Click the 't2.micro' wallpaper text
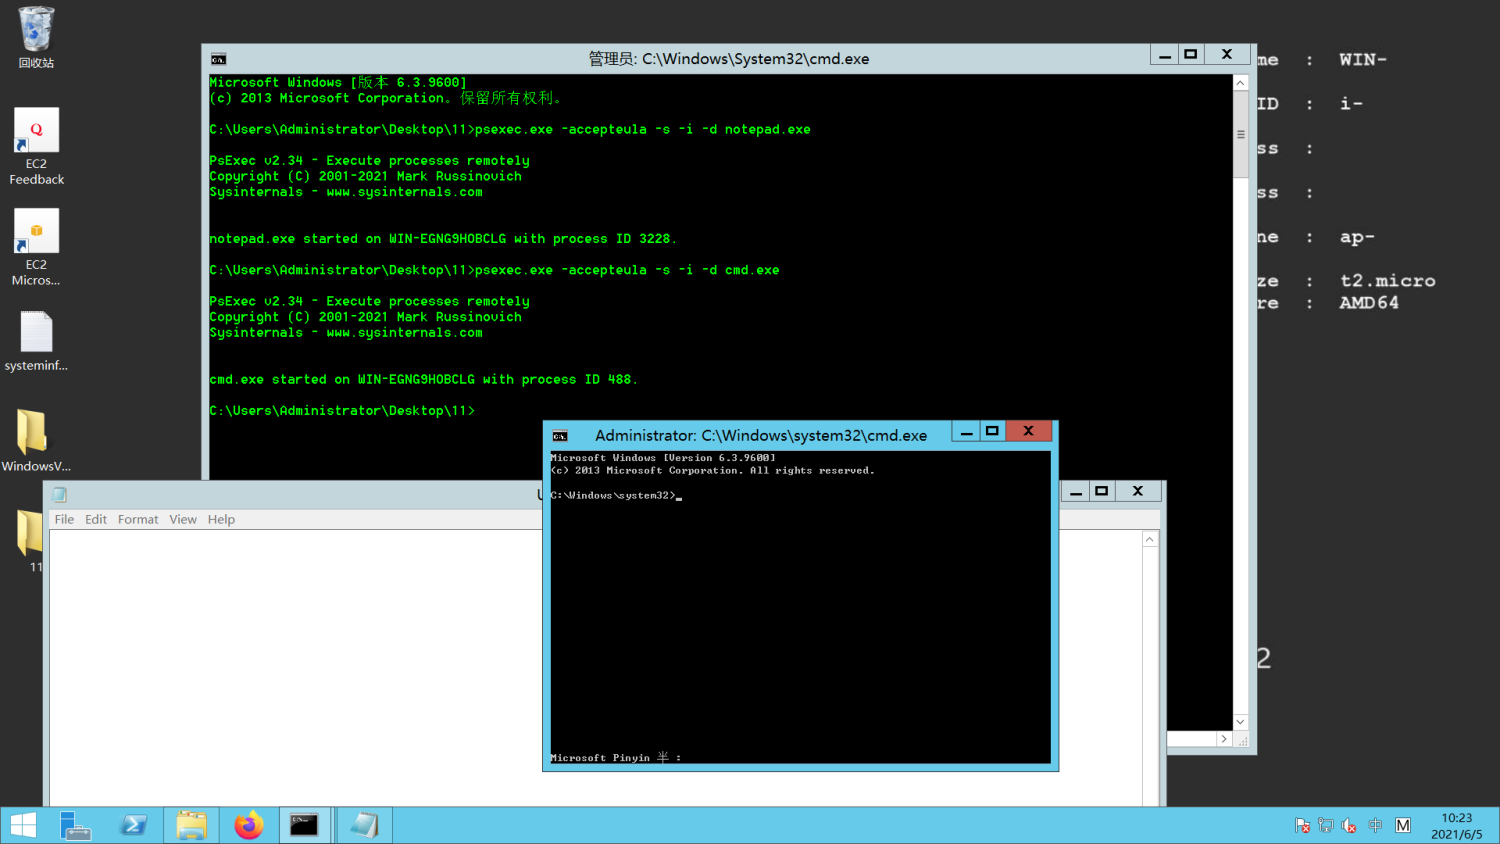The width and height of the screenshot is (1500, 844). pos(1388,281)
